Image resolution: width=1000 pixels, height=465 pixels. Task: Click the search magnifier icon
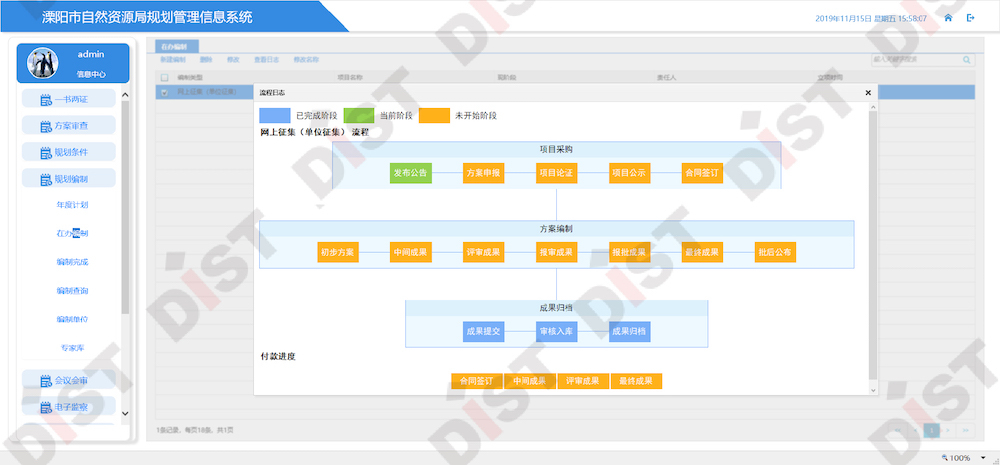tap(967, 60)
